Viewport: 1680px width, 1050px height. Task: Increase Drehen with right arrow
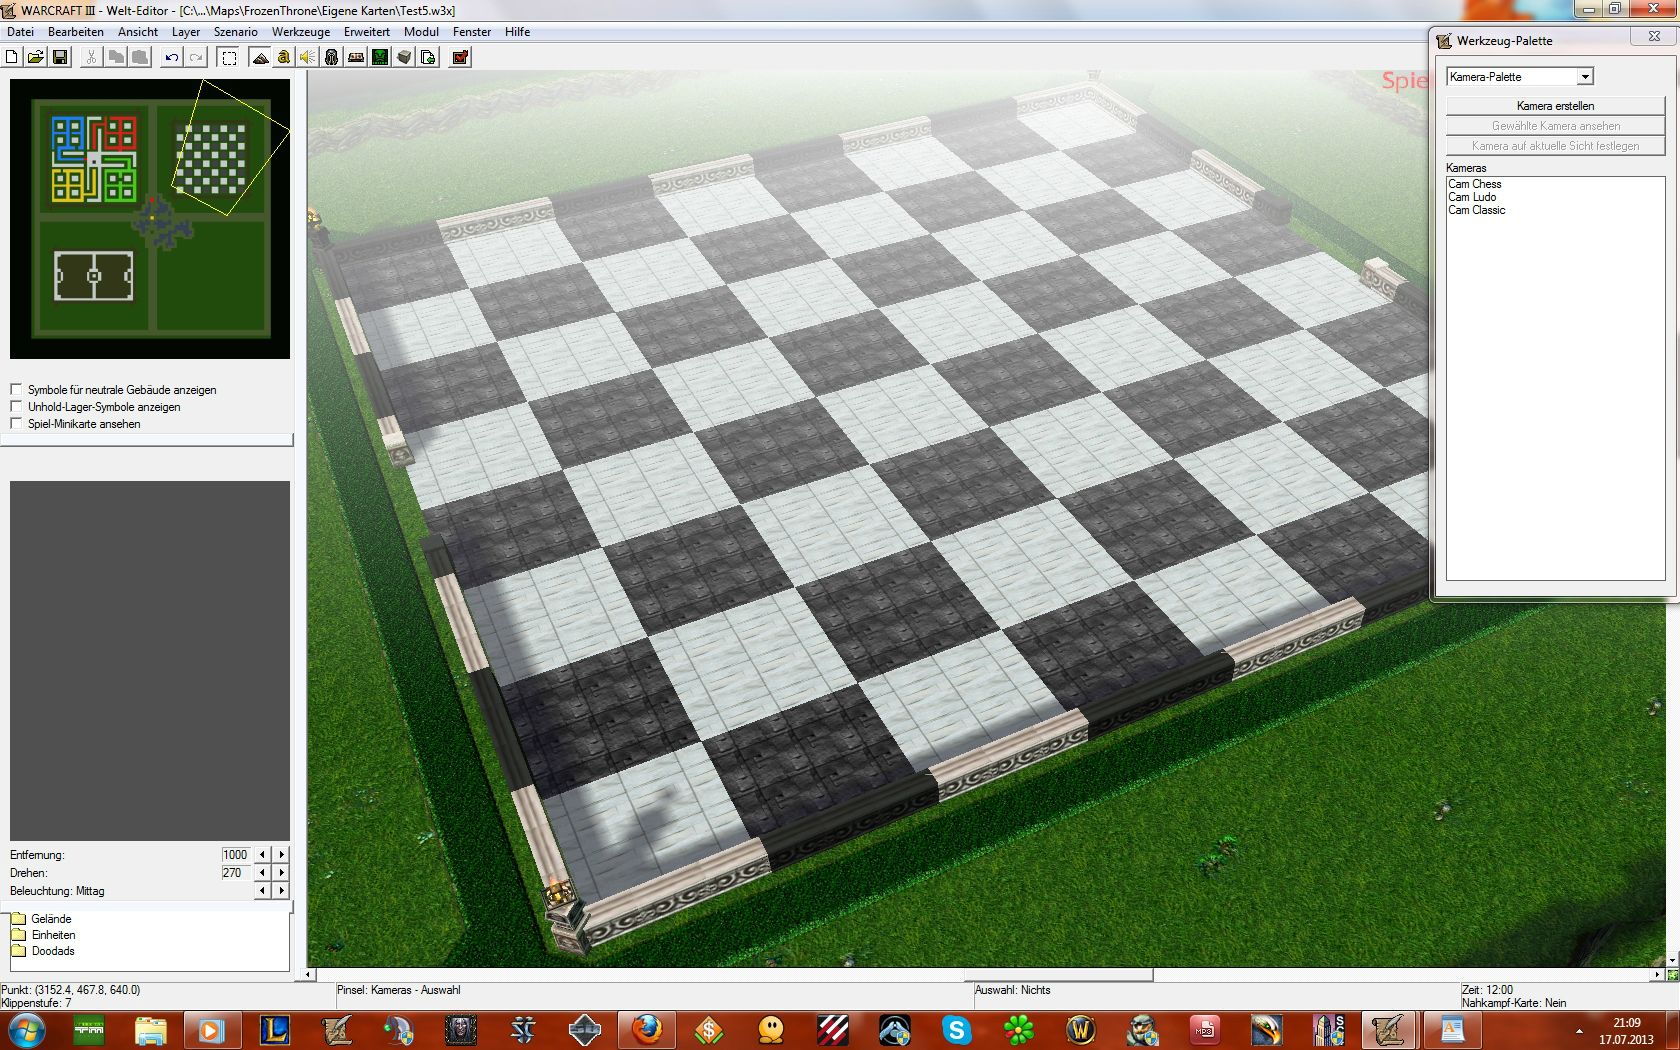(x=281, y=873)
